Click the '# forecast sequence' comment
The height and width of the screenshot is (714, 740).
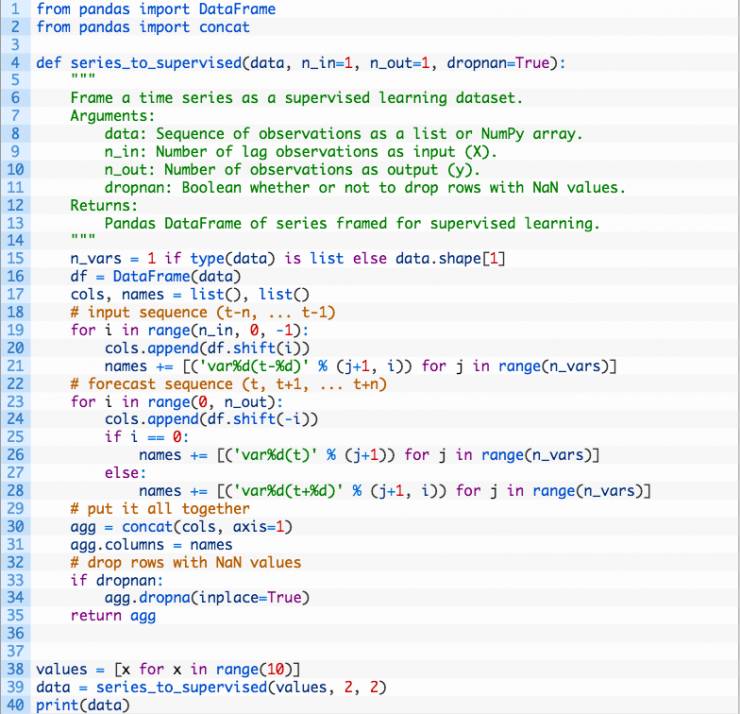228,384
